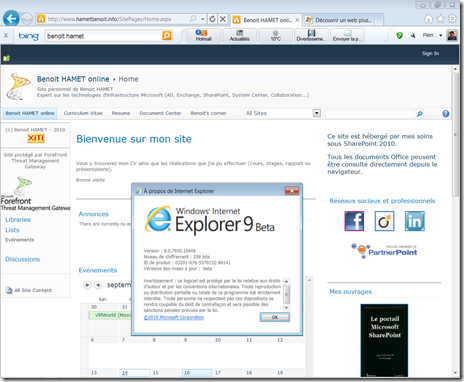The height and width of the screenshot is (382, 464).
Task: Open the Divertissement toolbar button
Action: [311, 36]
